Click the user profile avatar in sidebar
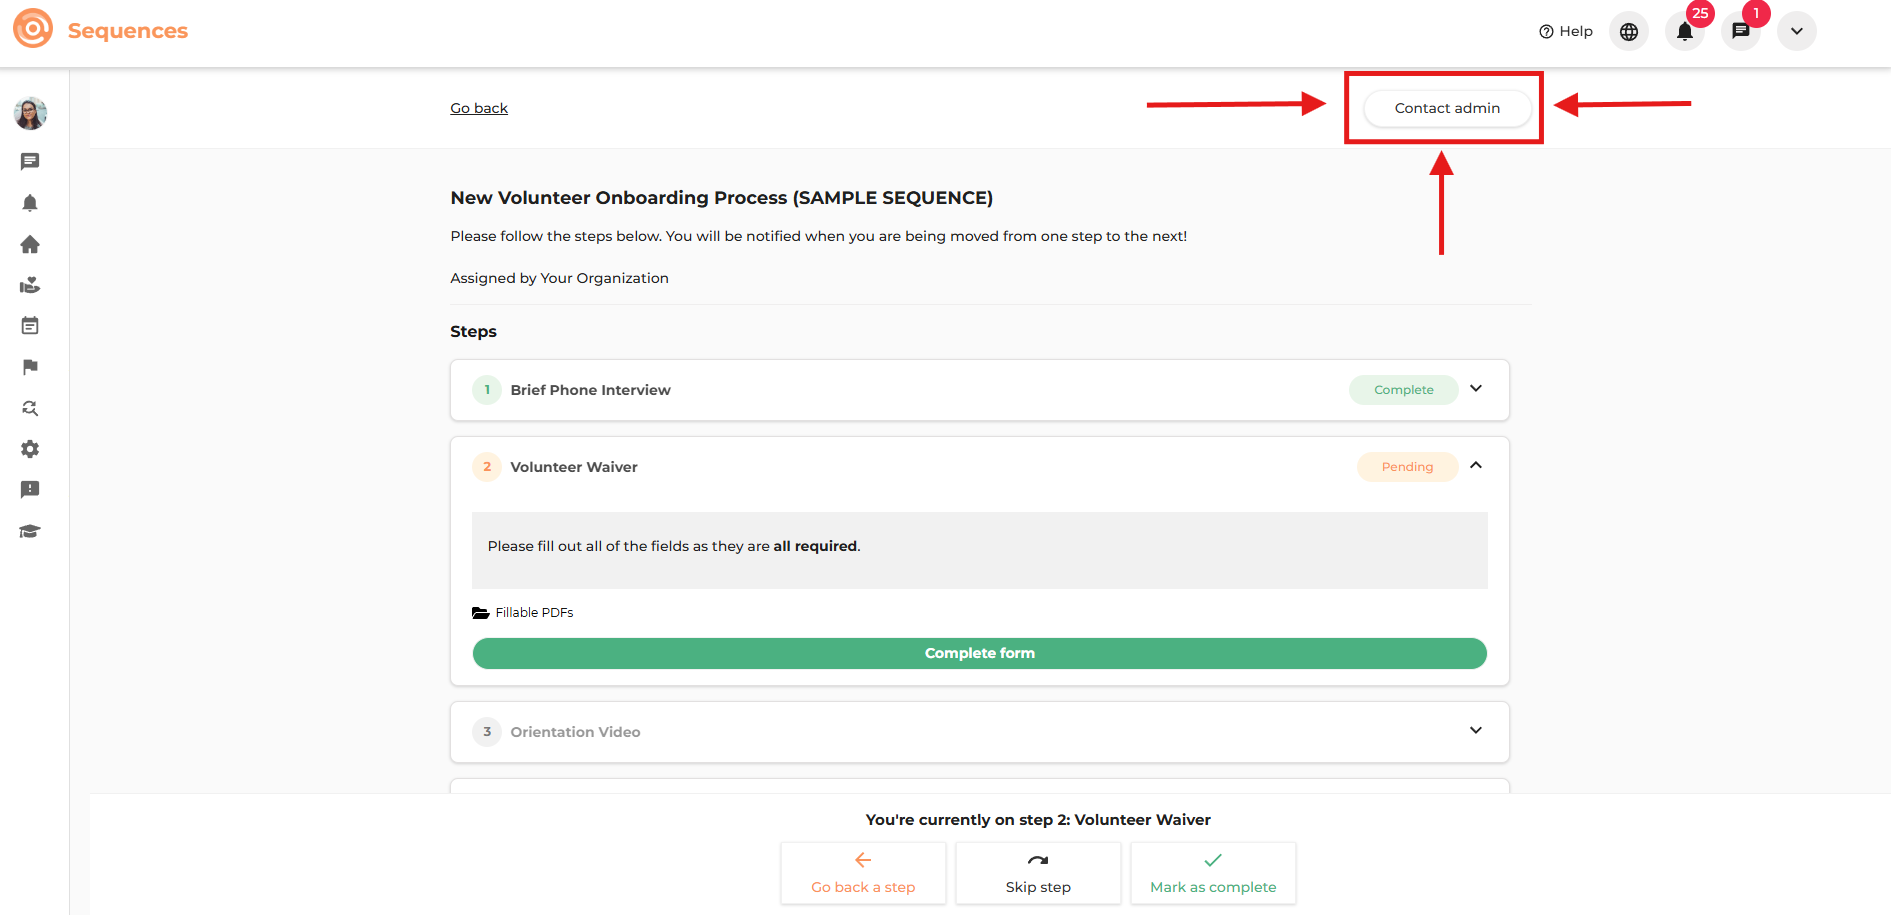The width and height of the screenshot is (1891, 915). point(30,114)
